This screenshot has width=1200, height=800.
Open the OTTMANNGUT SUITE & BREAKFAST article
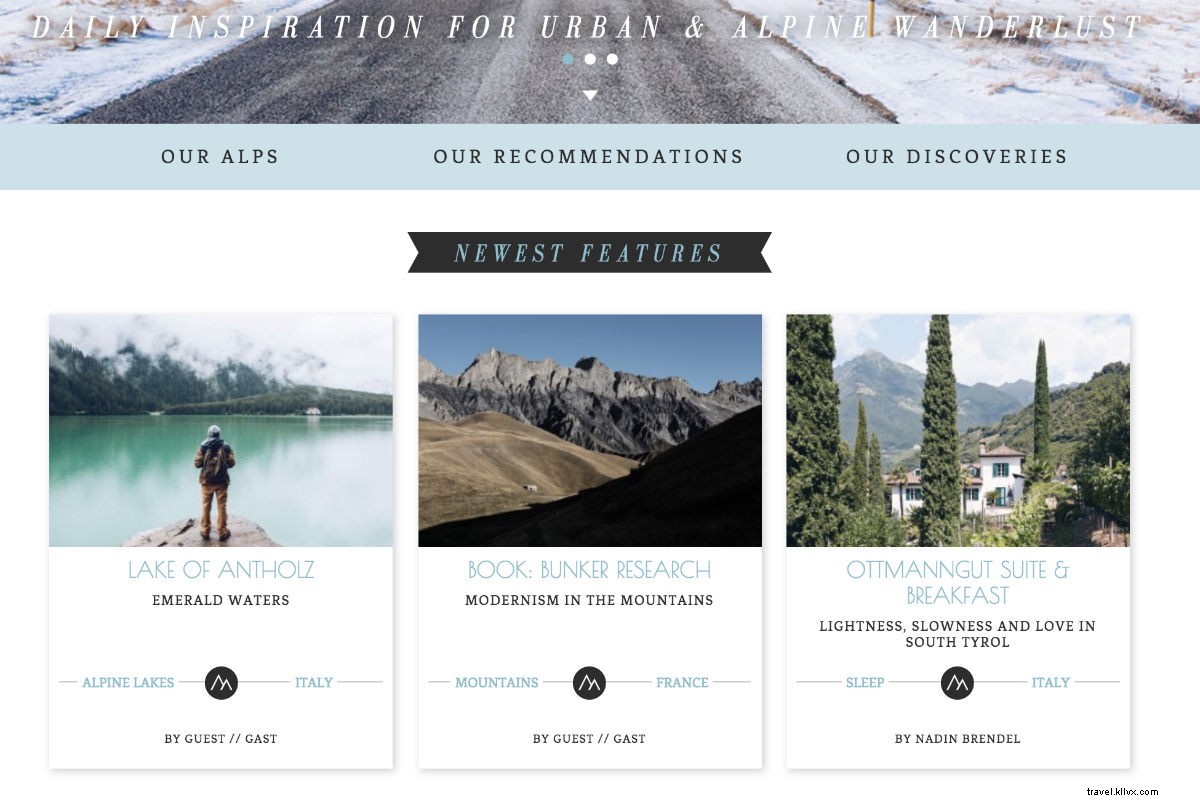point(957,581)
